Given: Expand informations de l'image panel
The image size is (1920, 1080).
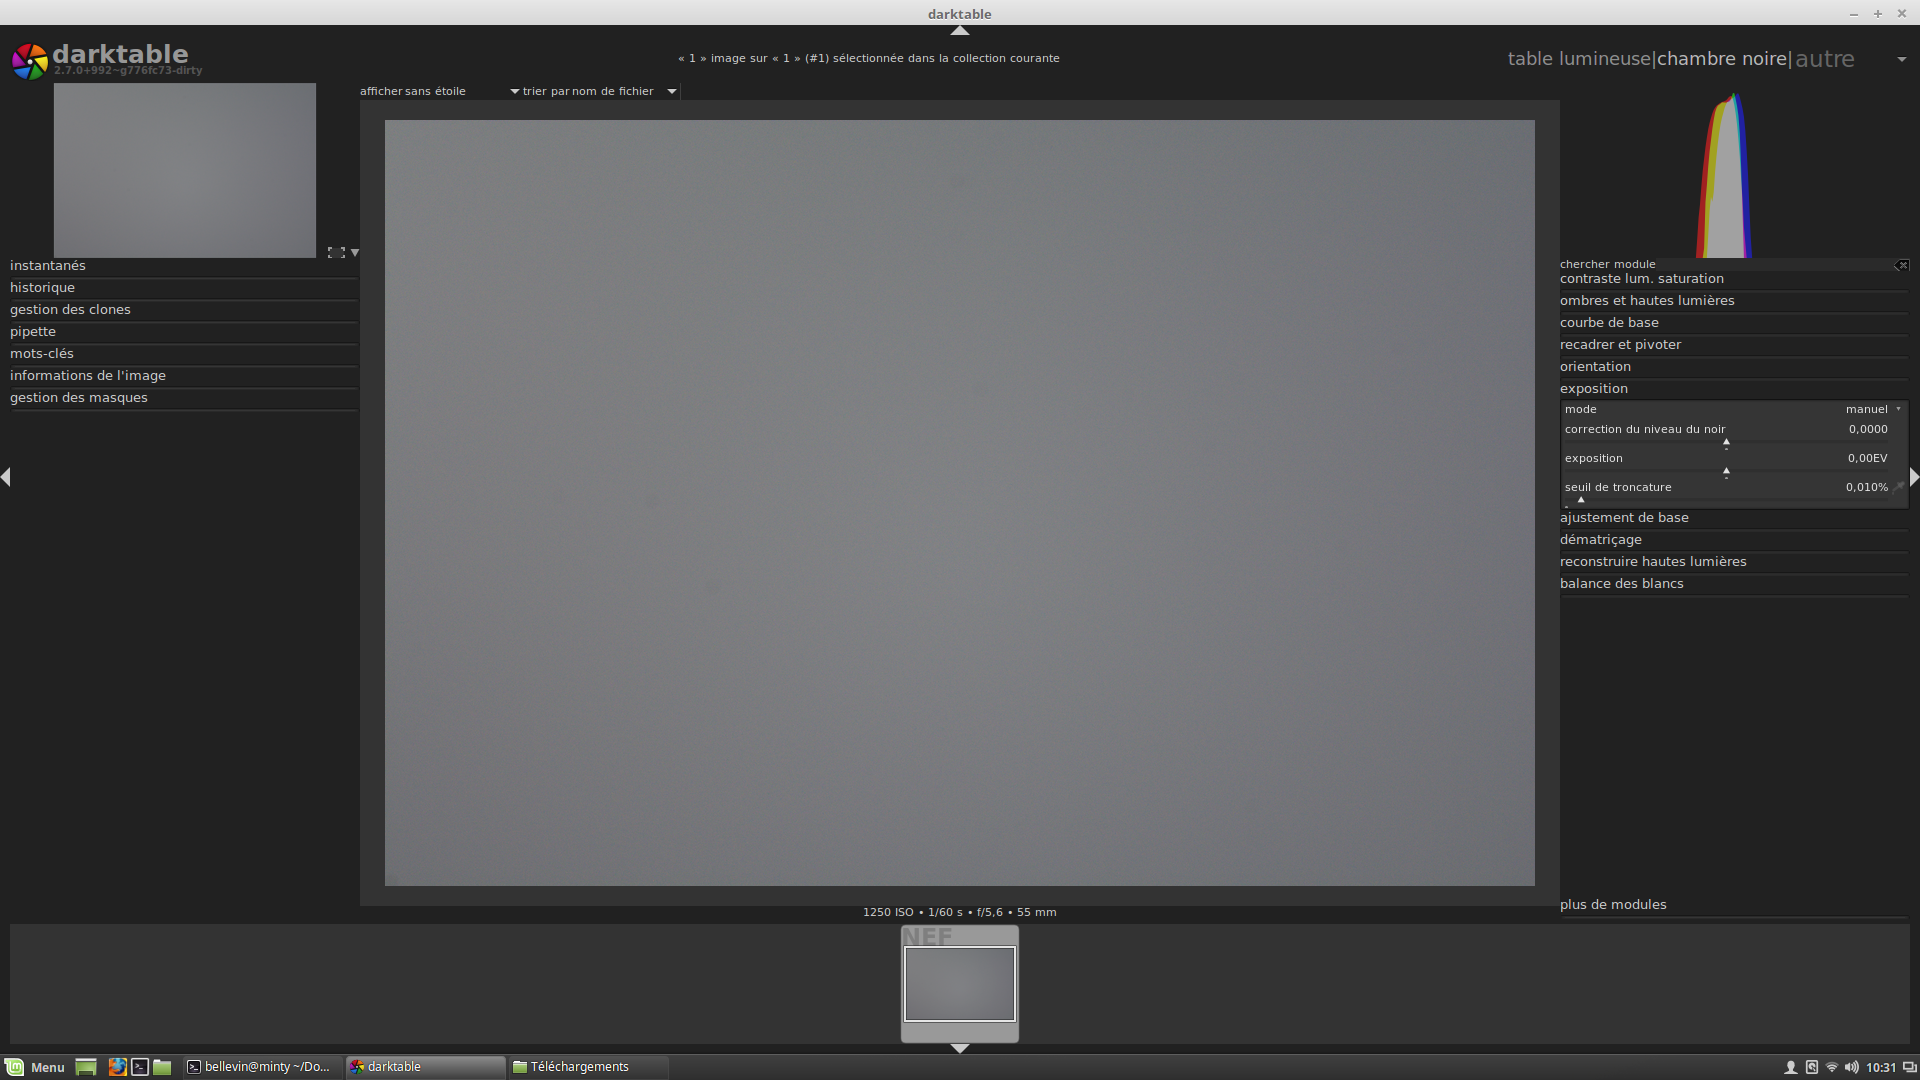Looking at the screenshot, I should 183,376.
